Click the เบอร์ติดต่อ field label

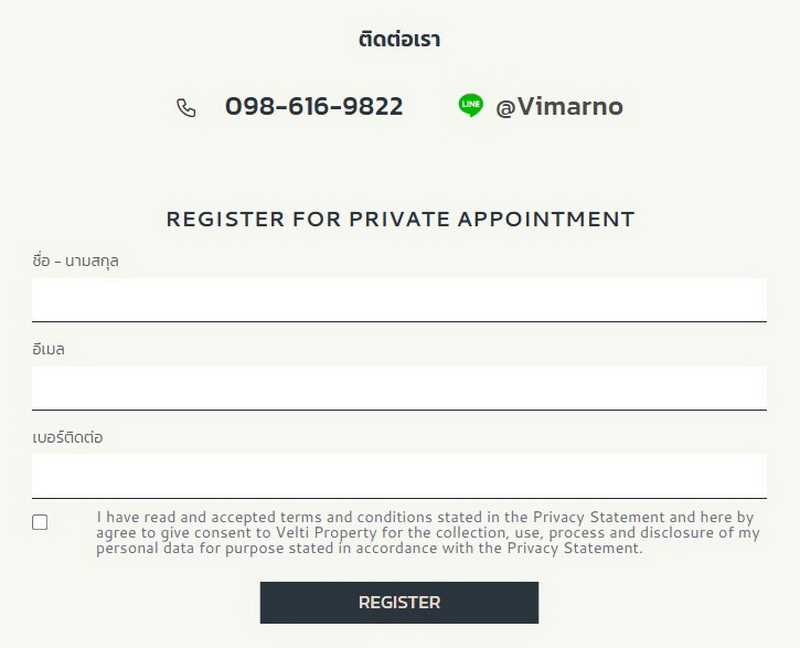[67, 437]
